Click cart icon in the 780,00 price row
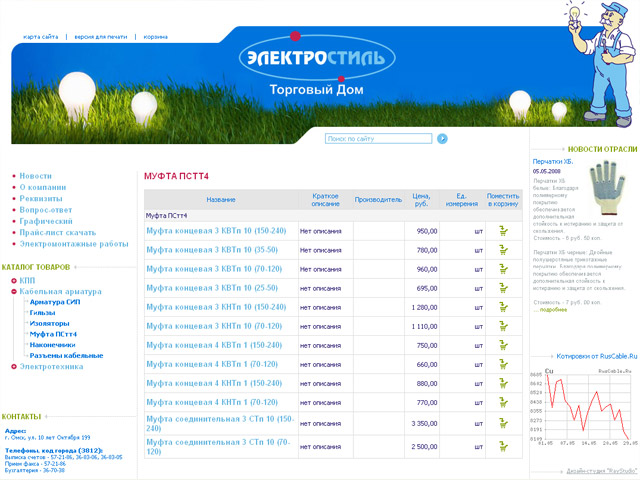 [x=503, y=250]
